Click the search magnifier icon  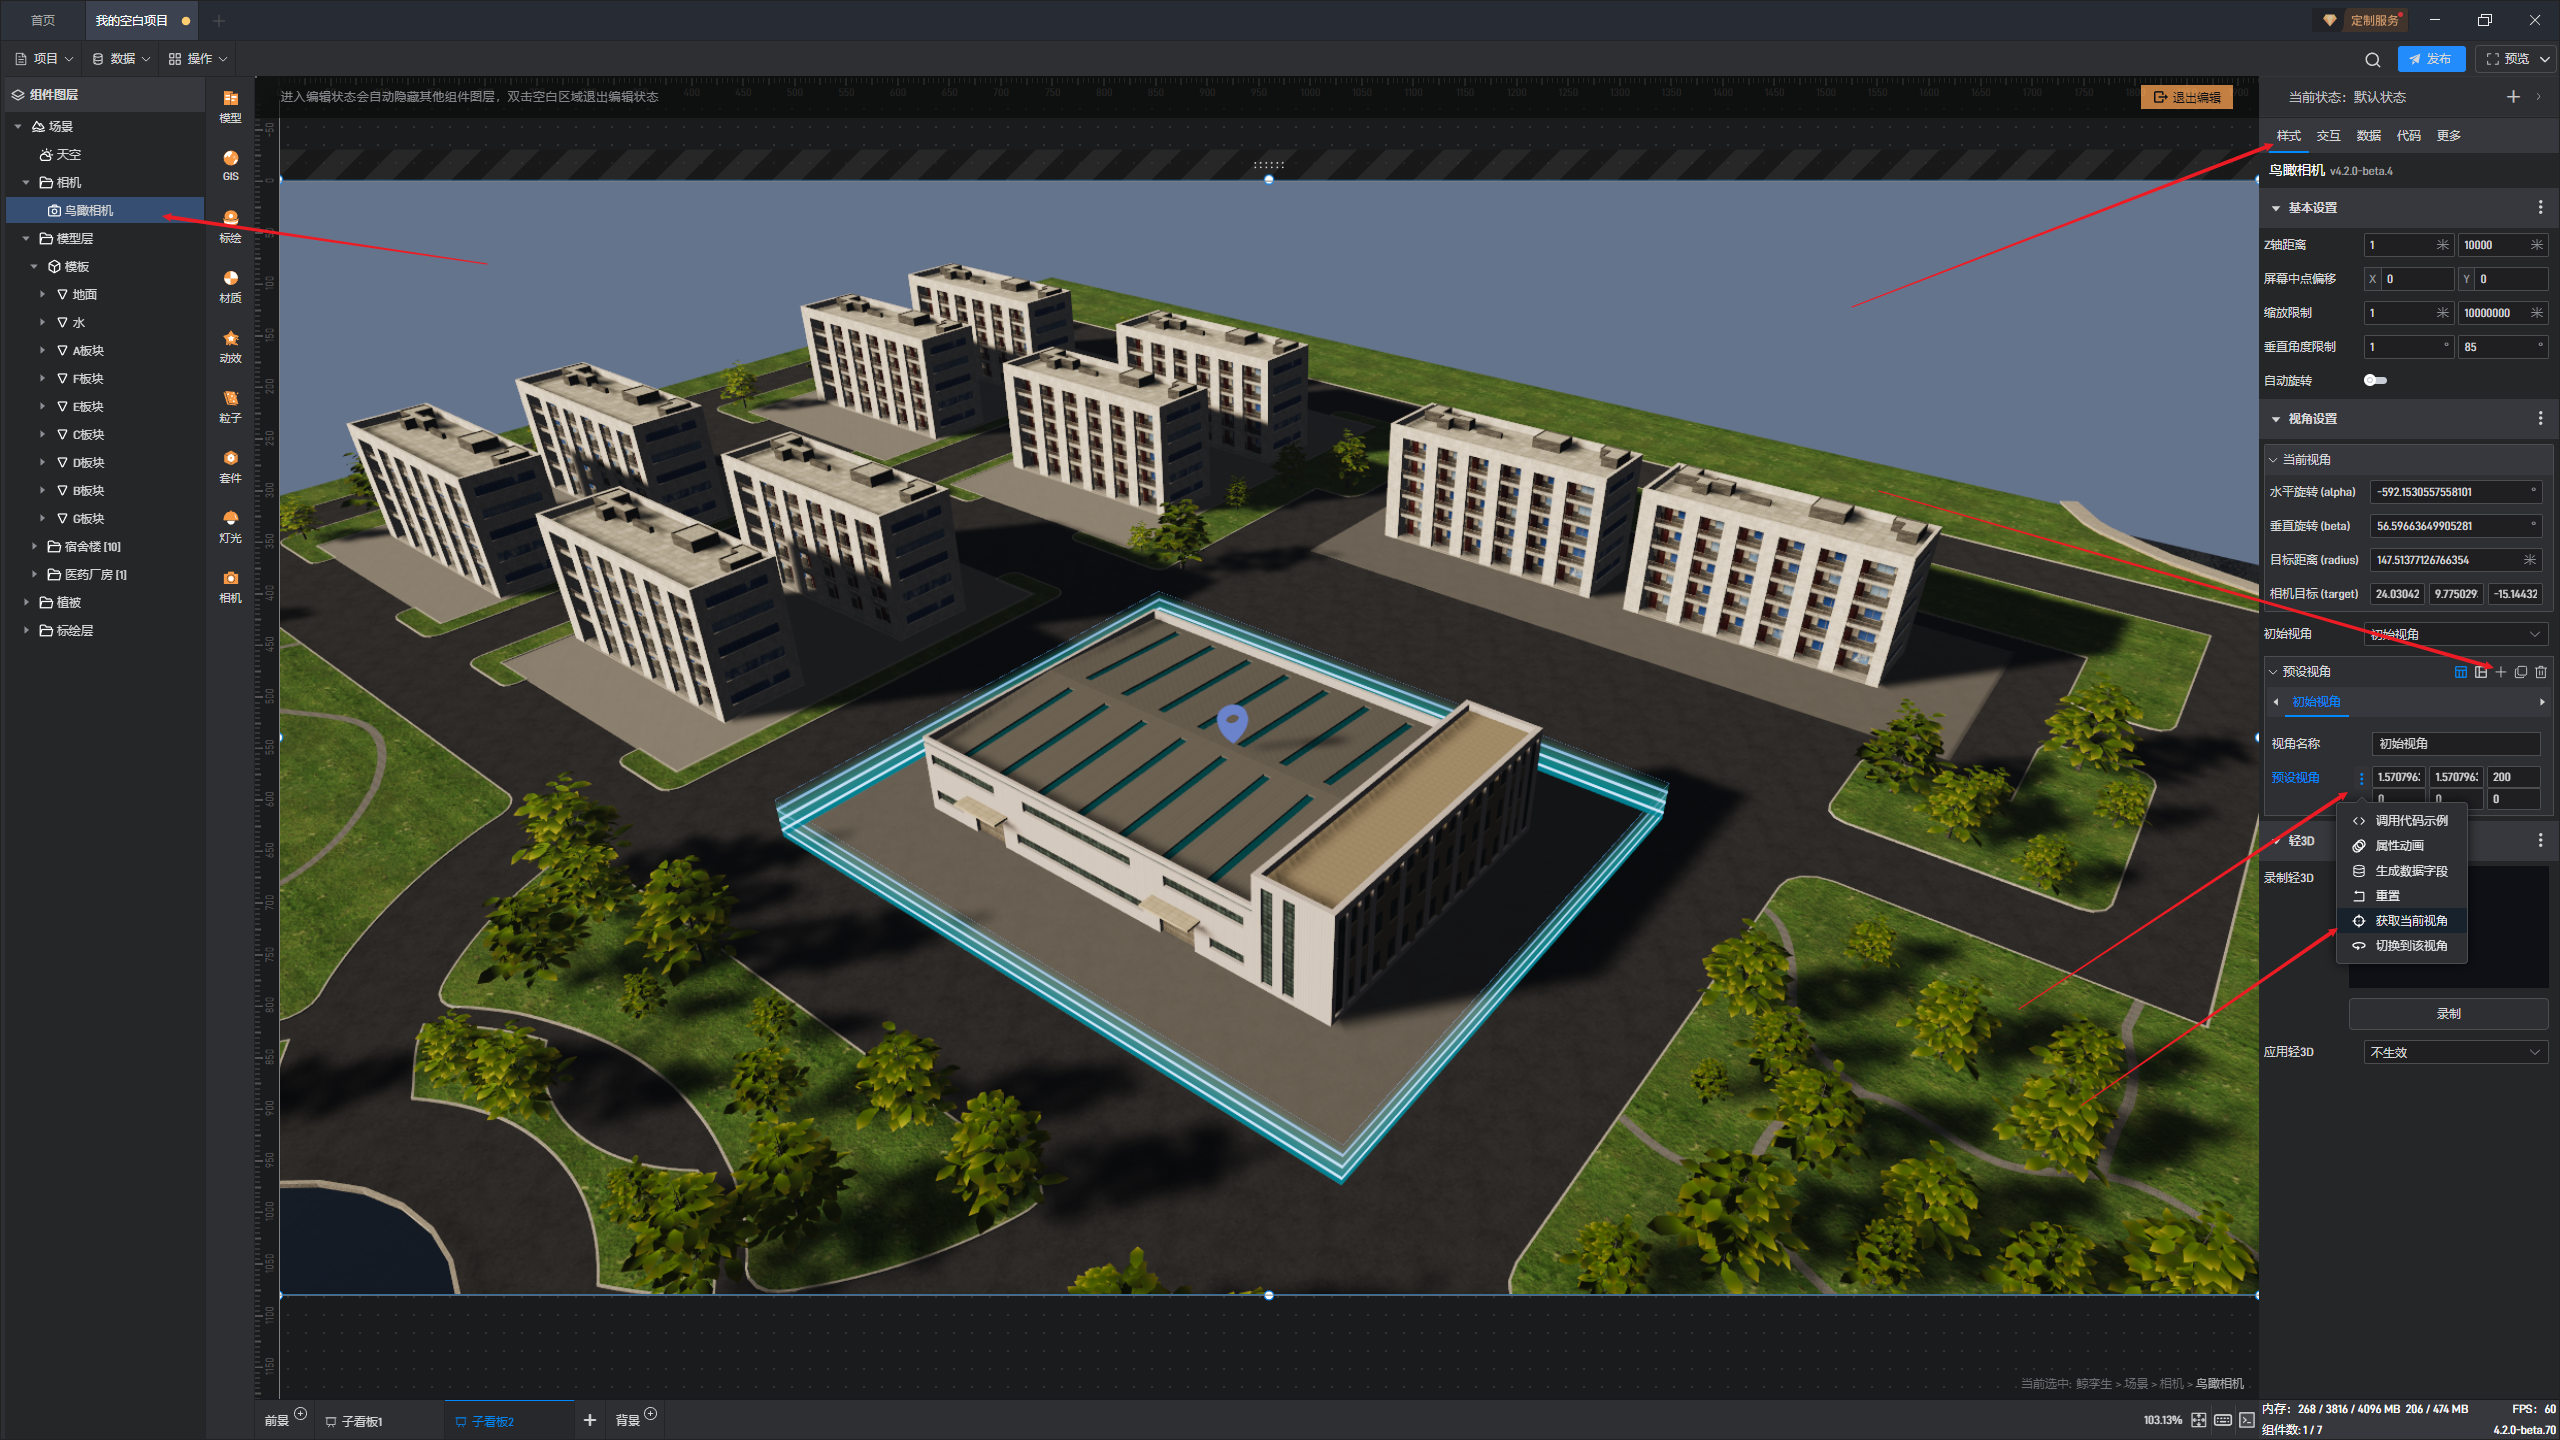[x=2372, y=59]
